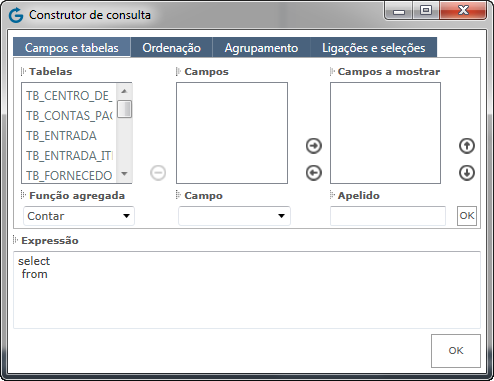Click the left arrow to remove field
The width and height of the screenshot is (494, 381).
click(314, 173)
